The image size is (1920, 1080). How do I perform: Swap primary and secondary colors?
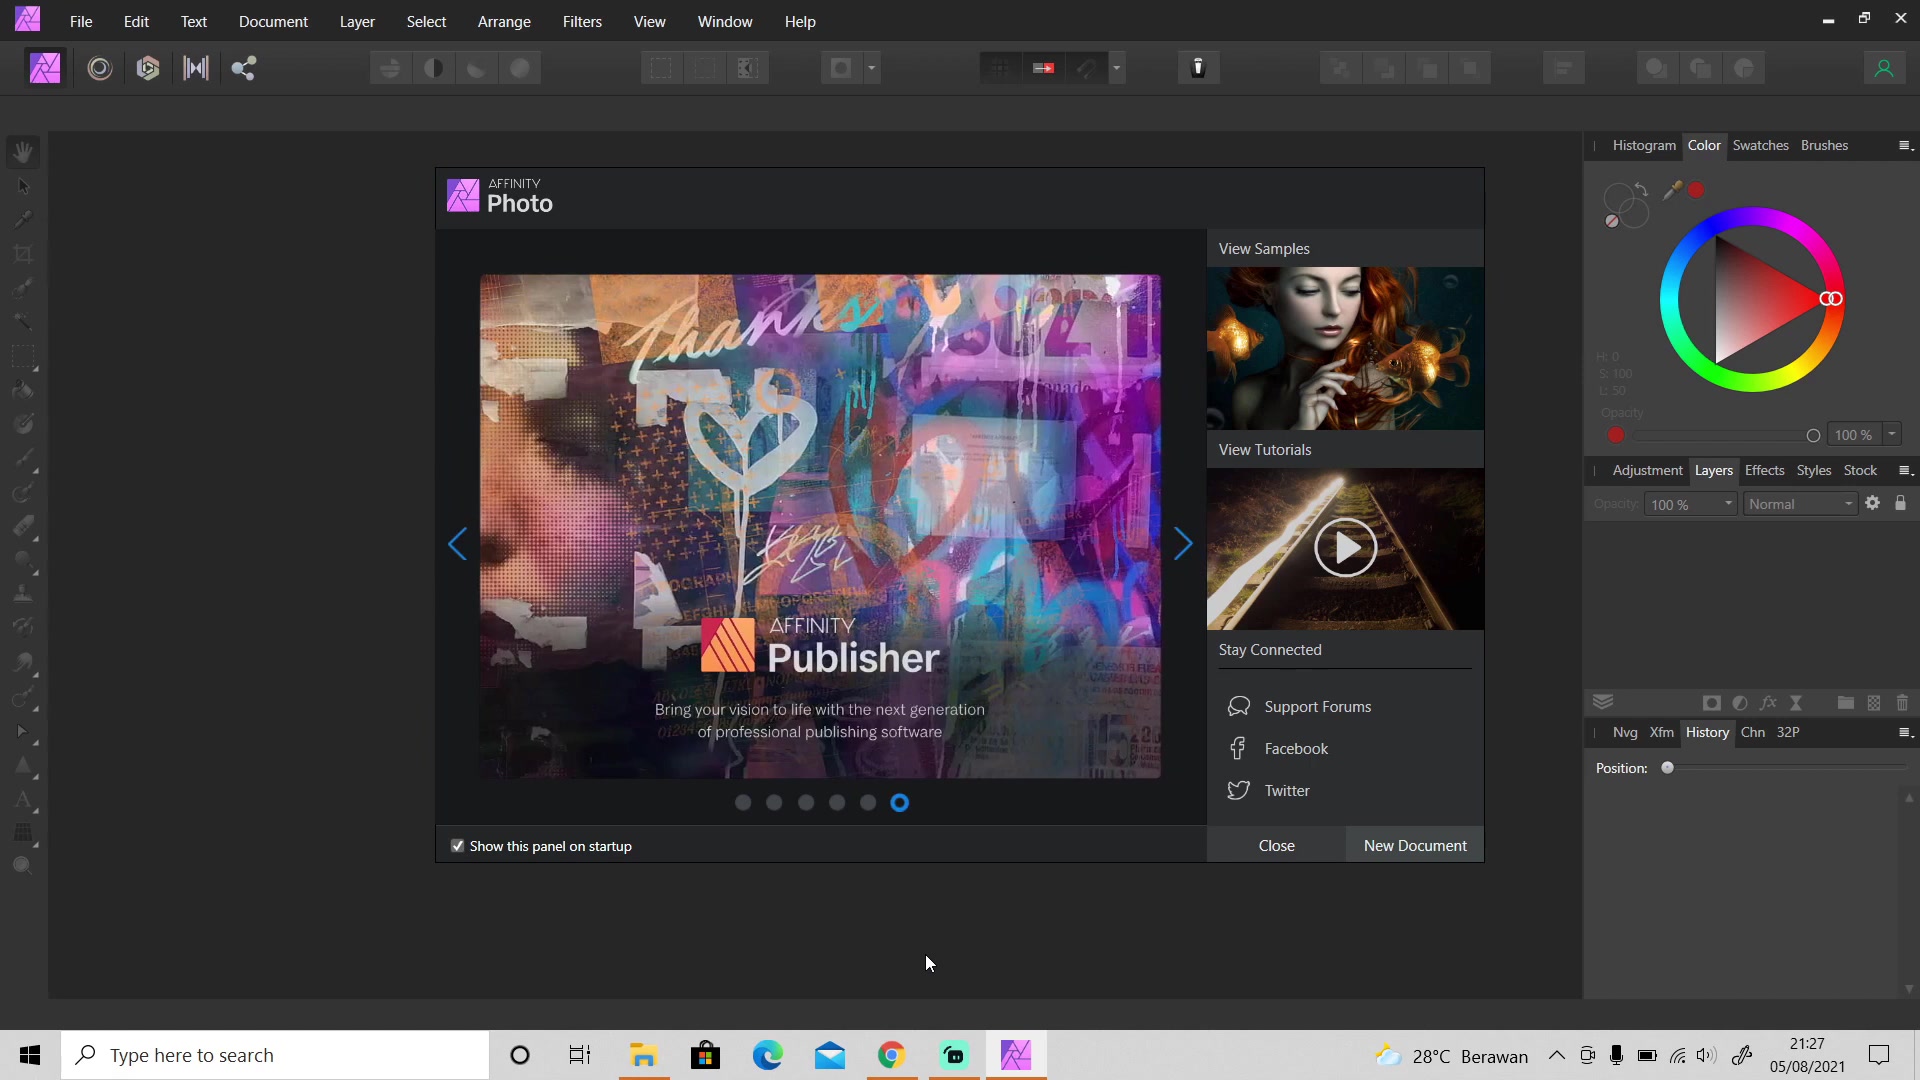[1641, 189]
